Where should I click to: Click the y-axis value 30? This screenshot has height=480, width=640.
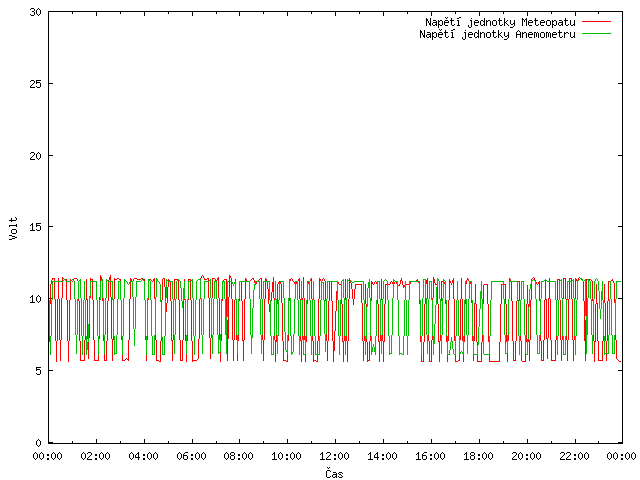(x=36, y=12)
